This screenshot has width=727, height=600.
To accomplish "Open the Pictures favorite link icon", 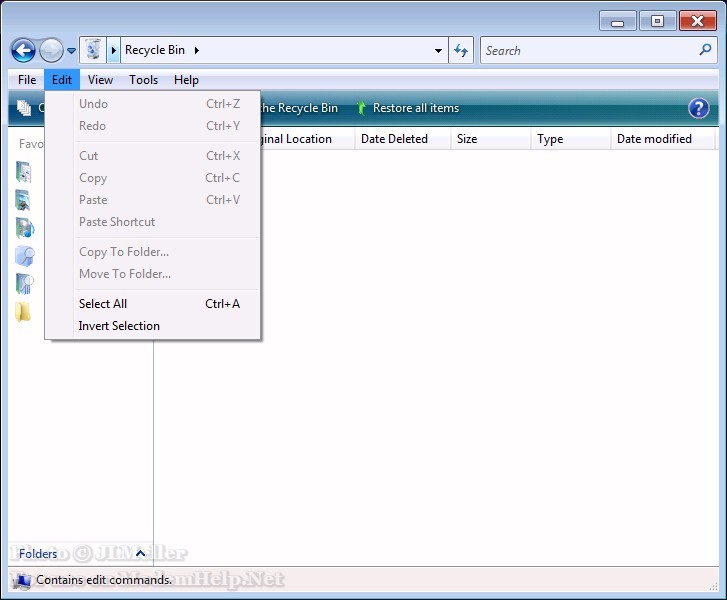I will click(24, 200).
